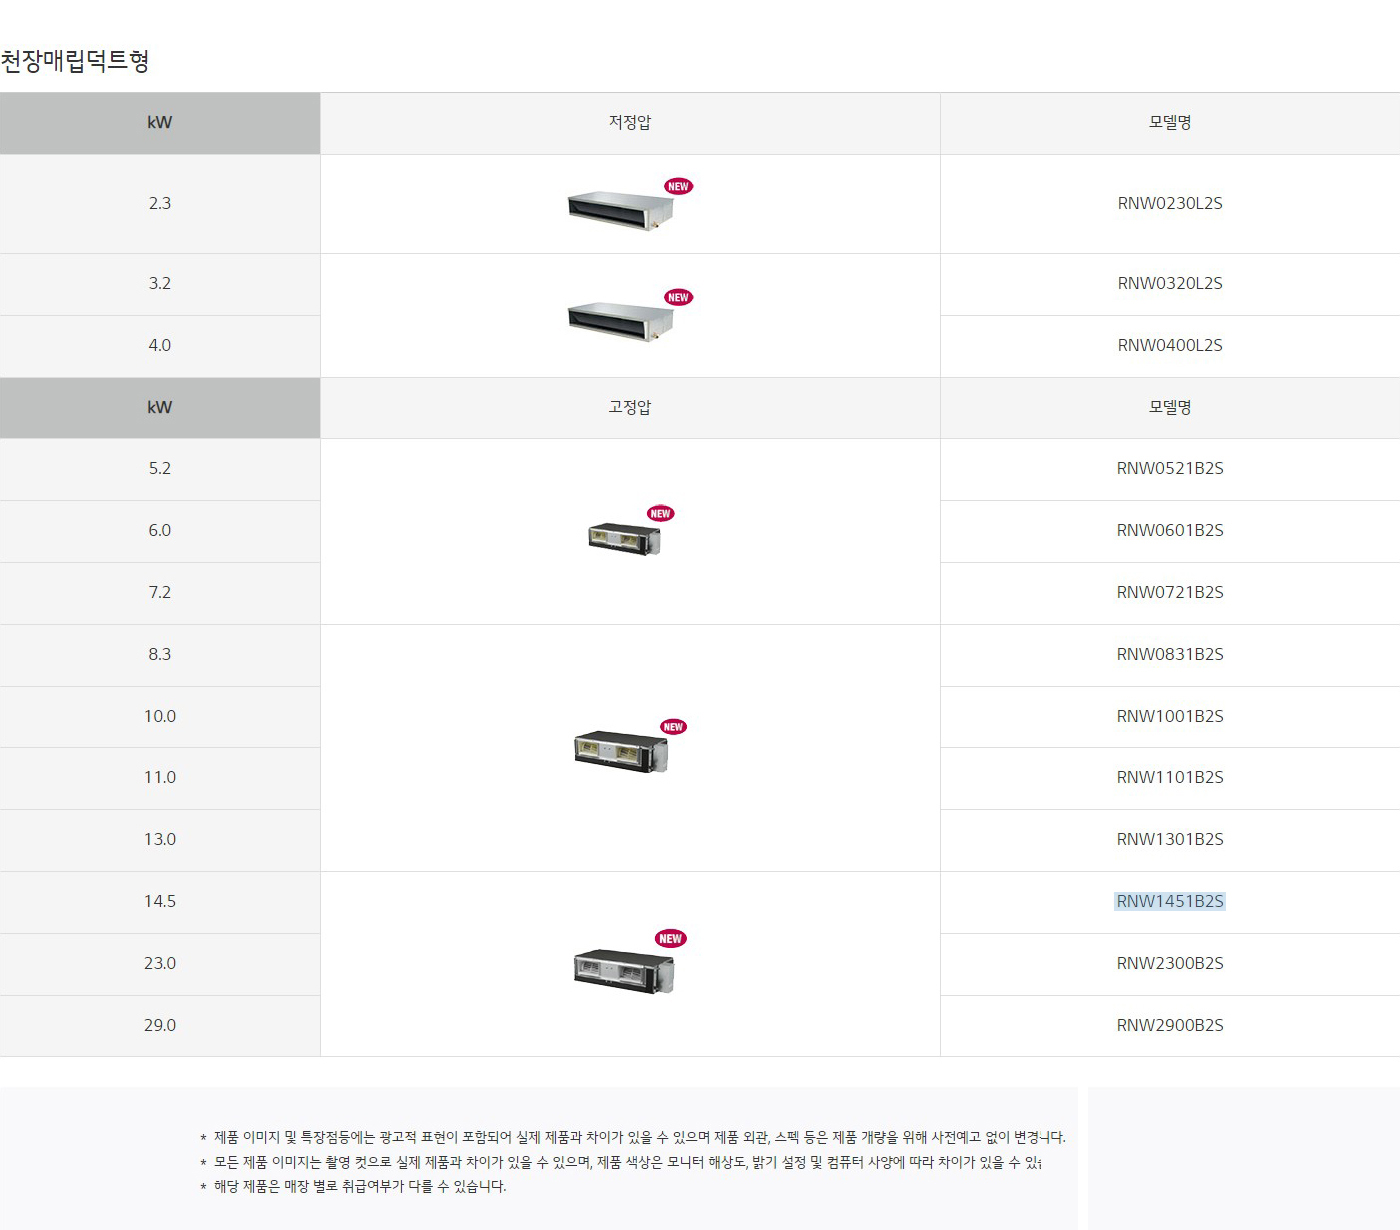1400x1230 pixels.
Task: Open the 5.2–7.2 kW high-pressure duct image
Action: [x=624, y=538]
